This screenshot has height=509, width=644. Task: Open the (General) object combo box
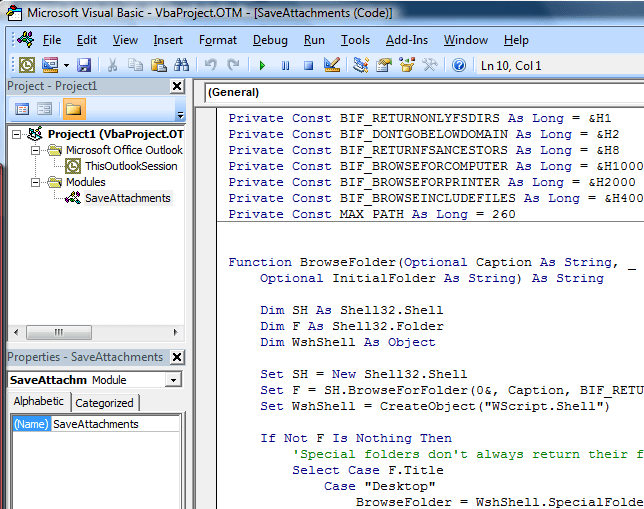424,92
